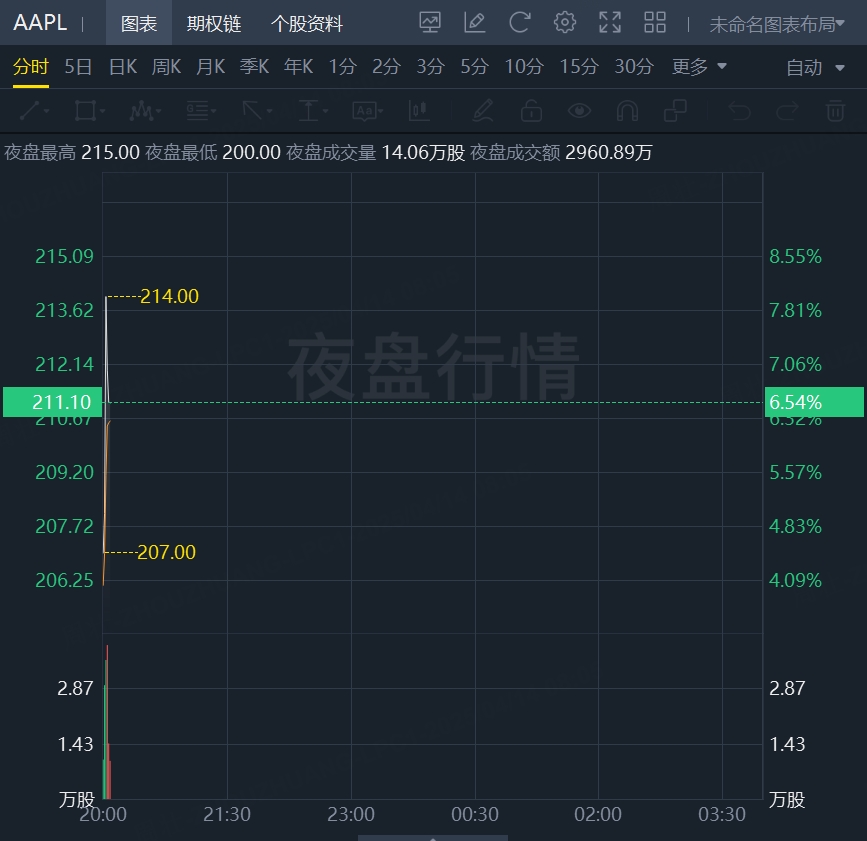Switch to the 季K chart
The width and height of the screenshot is (867, 841).
click(254, 67)
